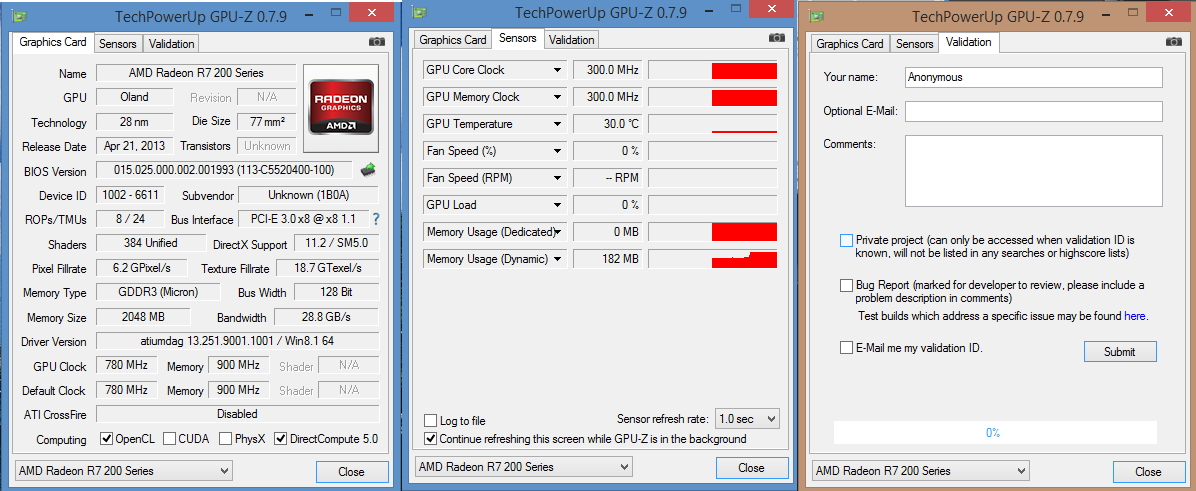
Task: Switch to Sensors tab in Graphics Card window
Action: pyautogui.click(x=118, y=43)
